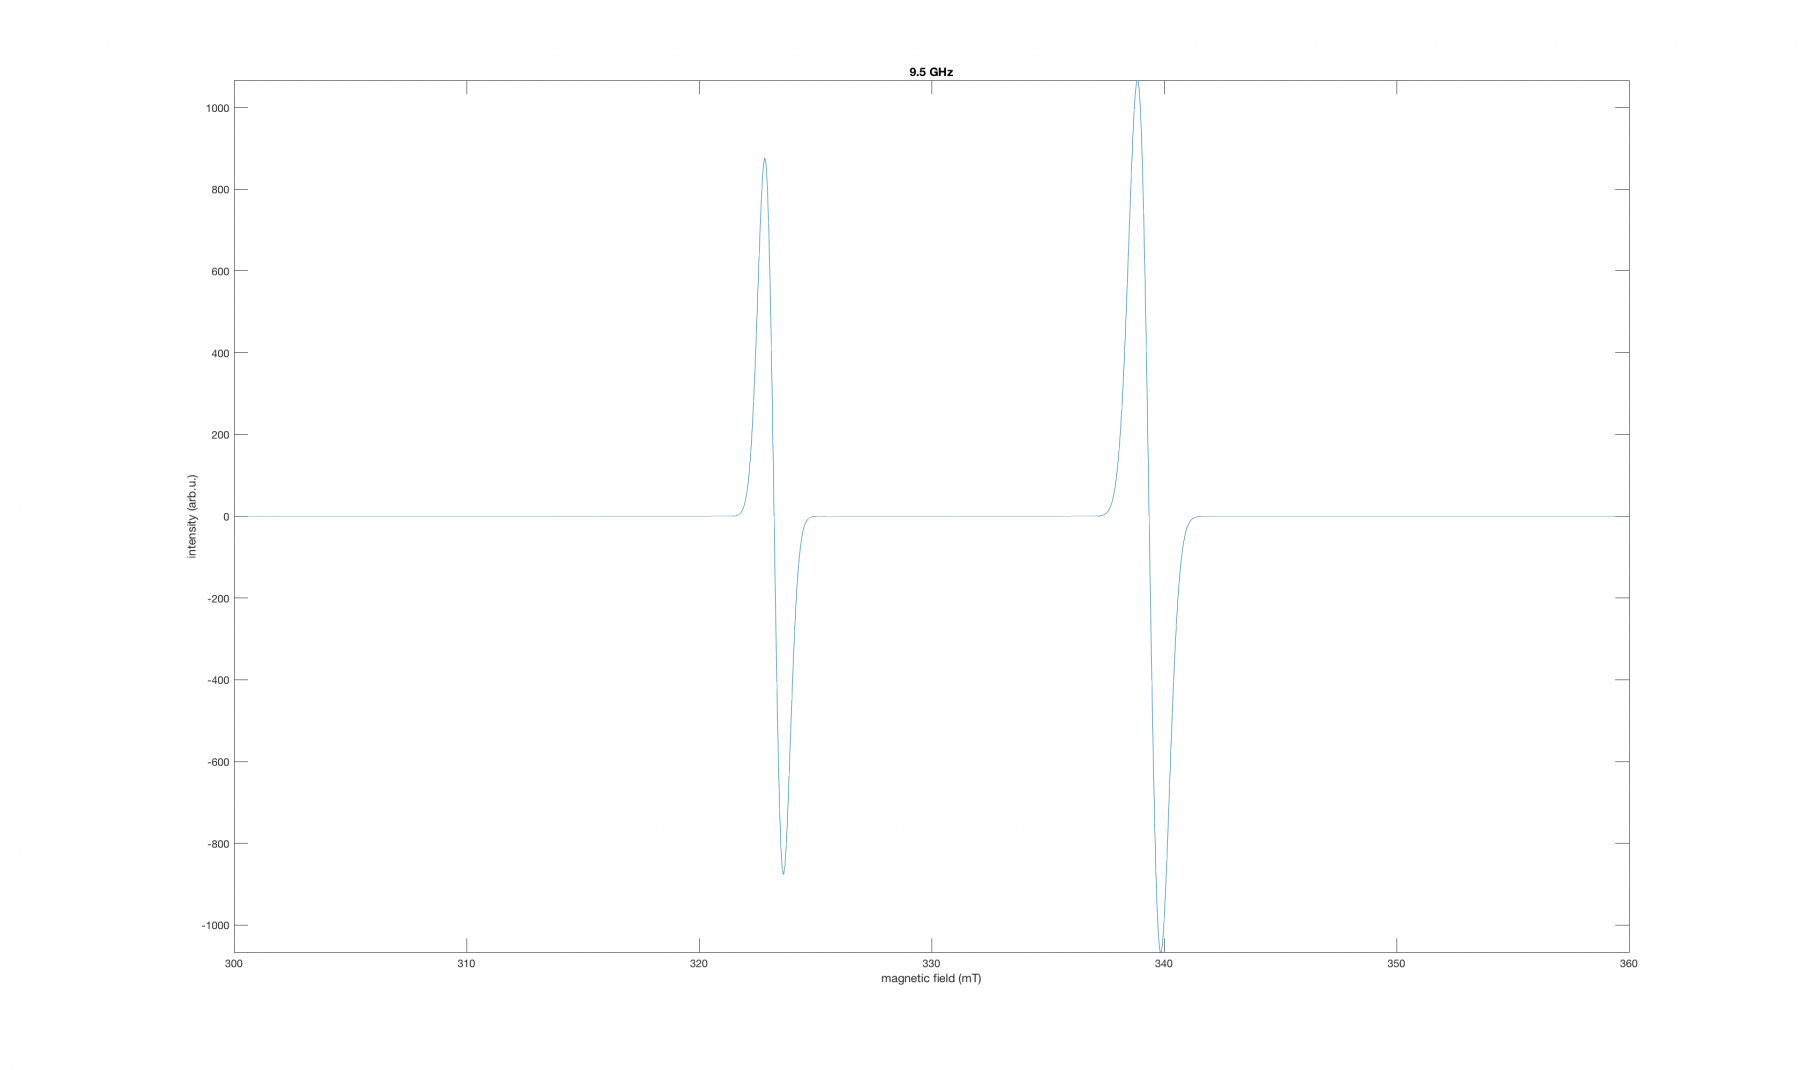Image resolution: width=1800 pixels, height=1070 pixels.
Task: Click the plot title "9.5 GHz"
Action: pyautogui.click(x=930, y=72)
